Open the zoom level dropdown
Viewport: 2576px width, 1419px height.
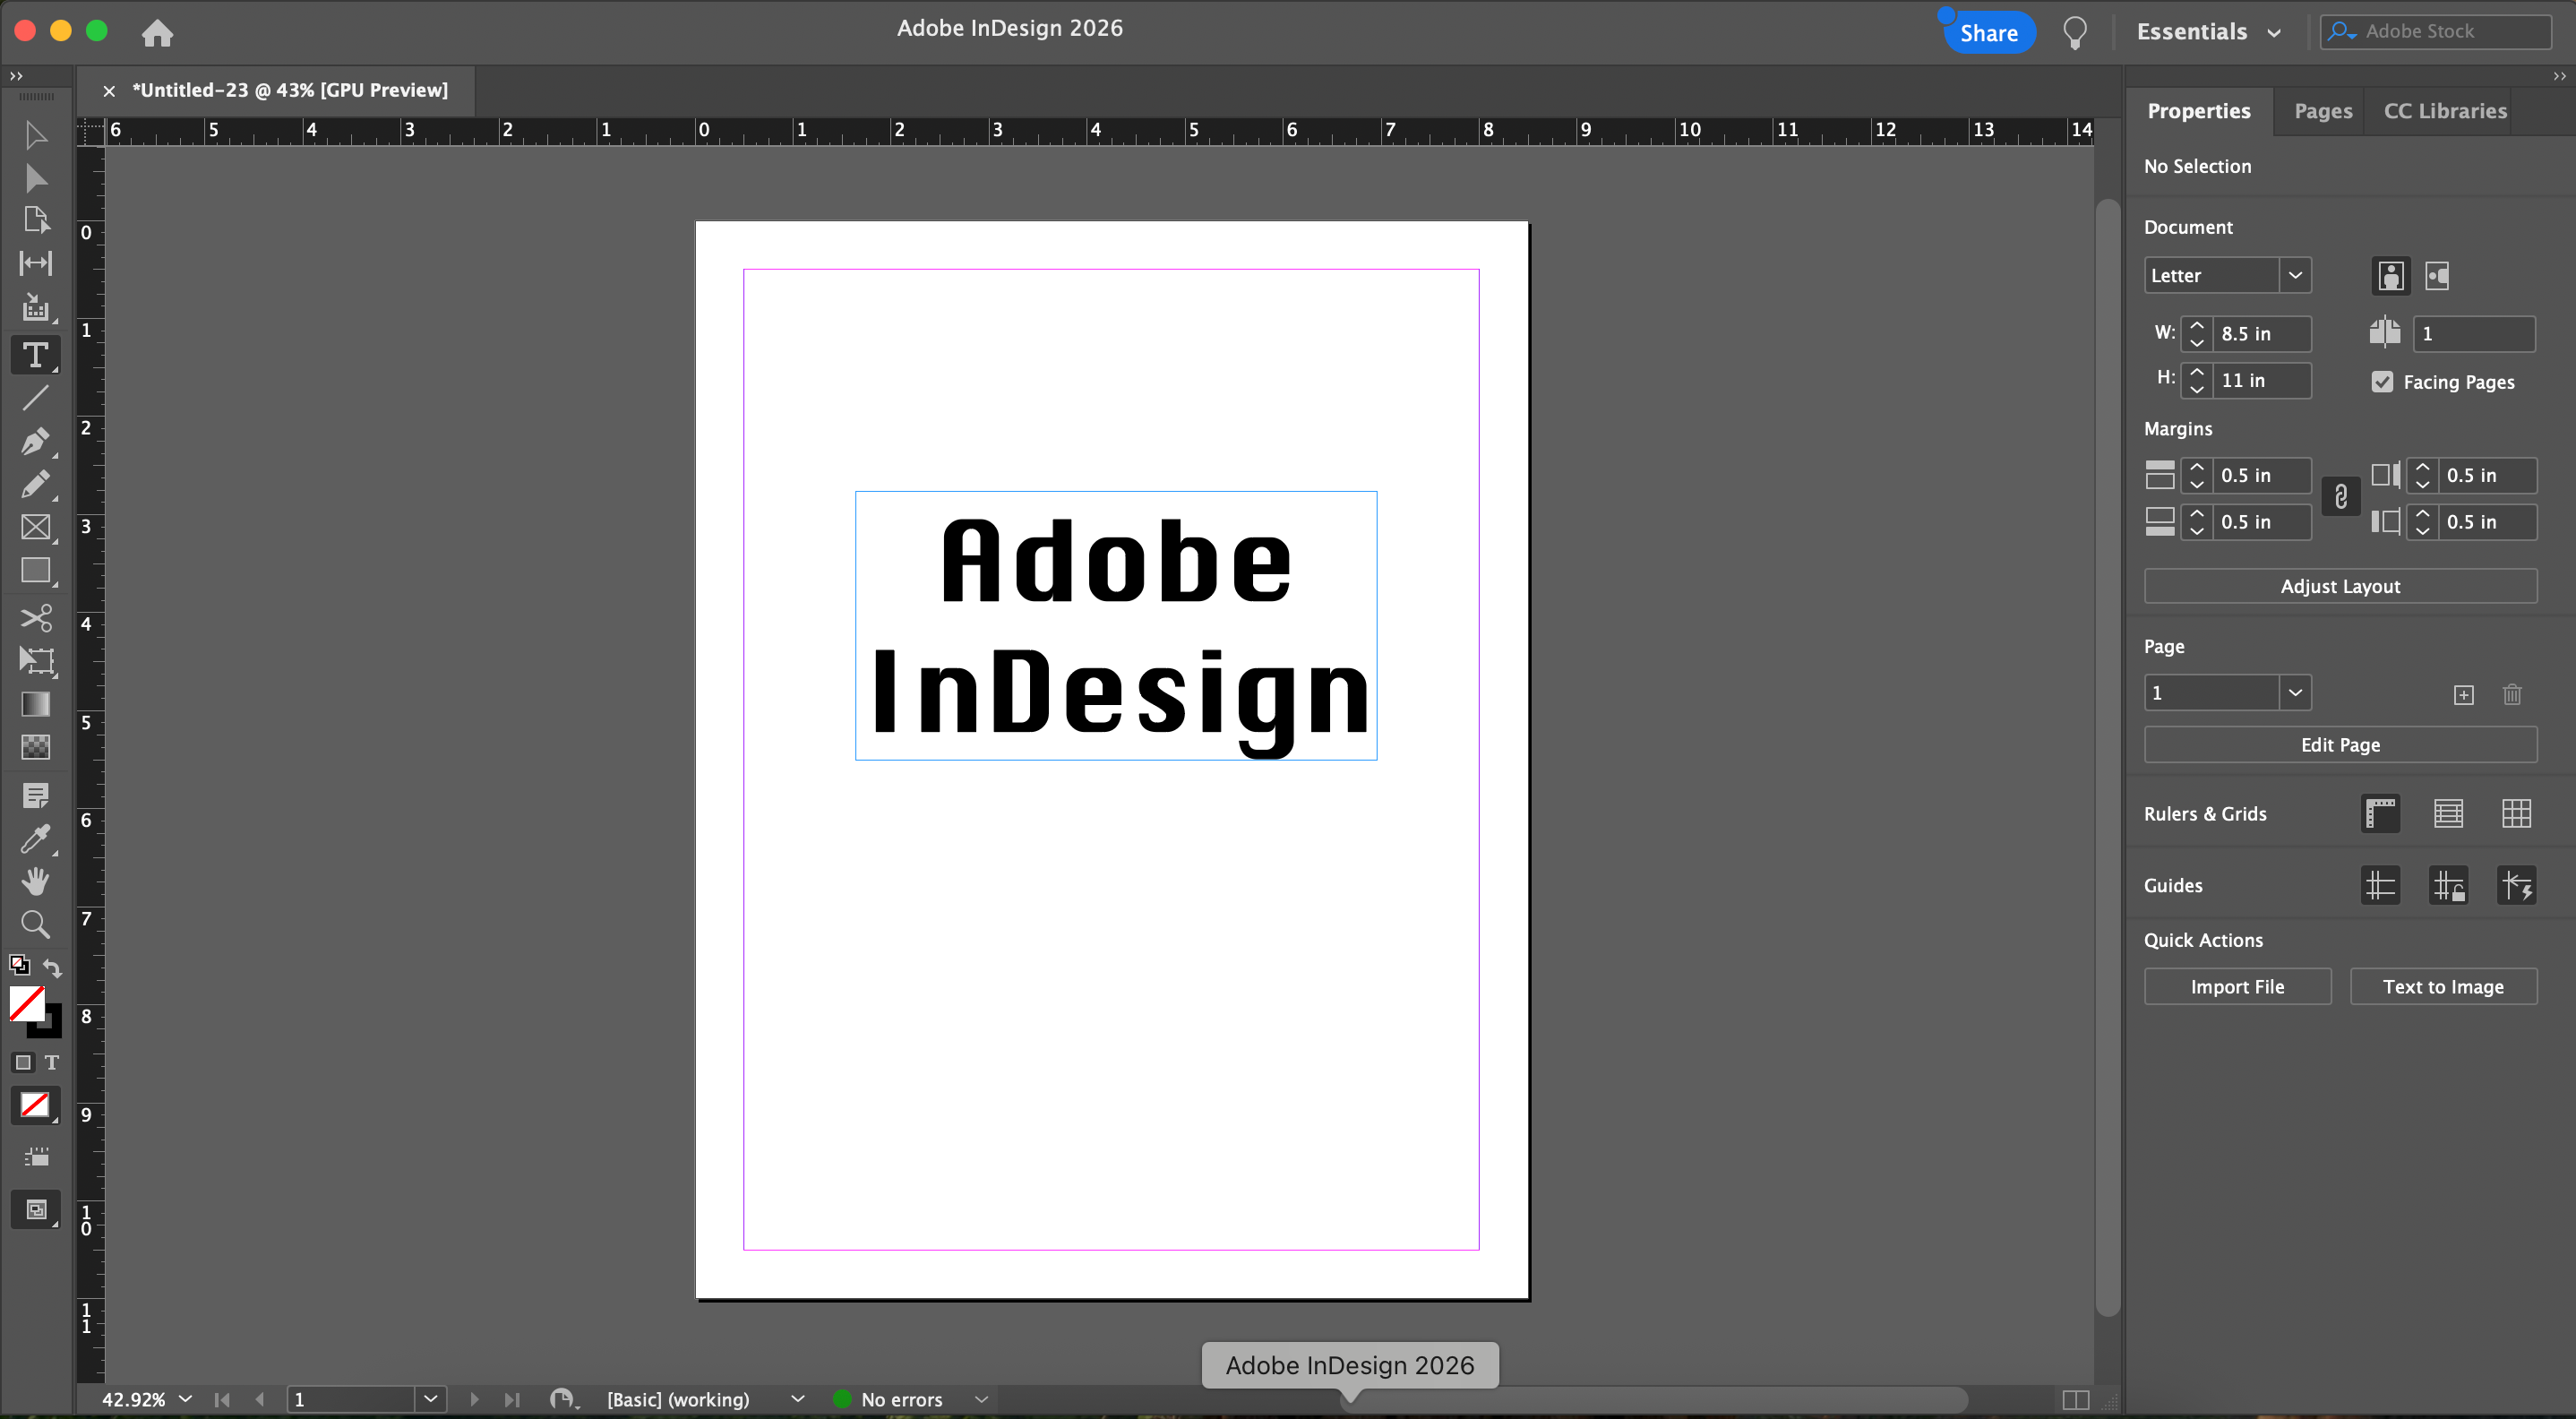(x=185, y=1399)
